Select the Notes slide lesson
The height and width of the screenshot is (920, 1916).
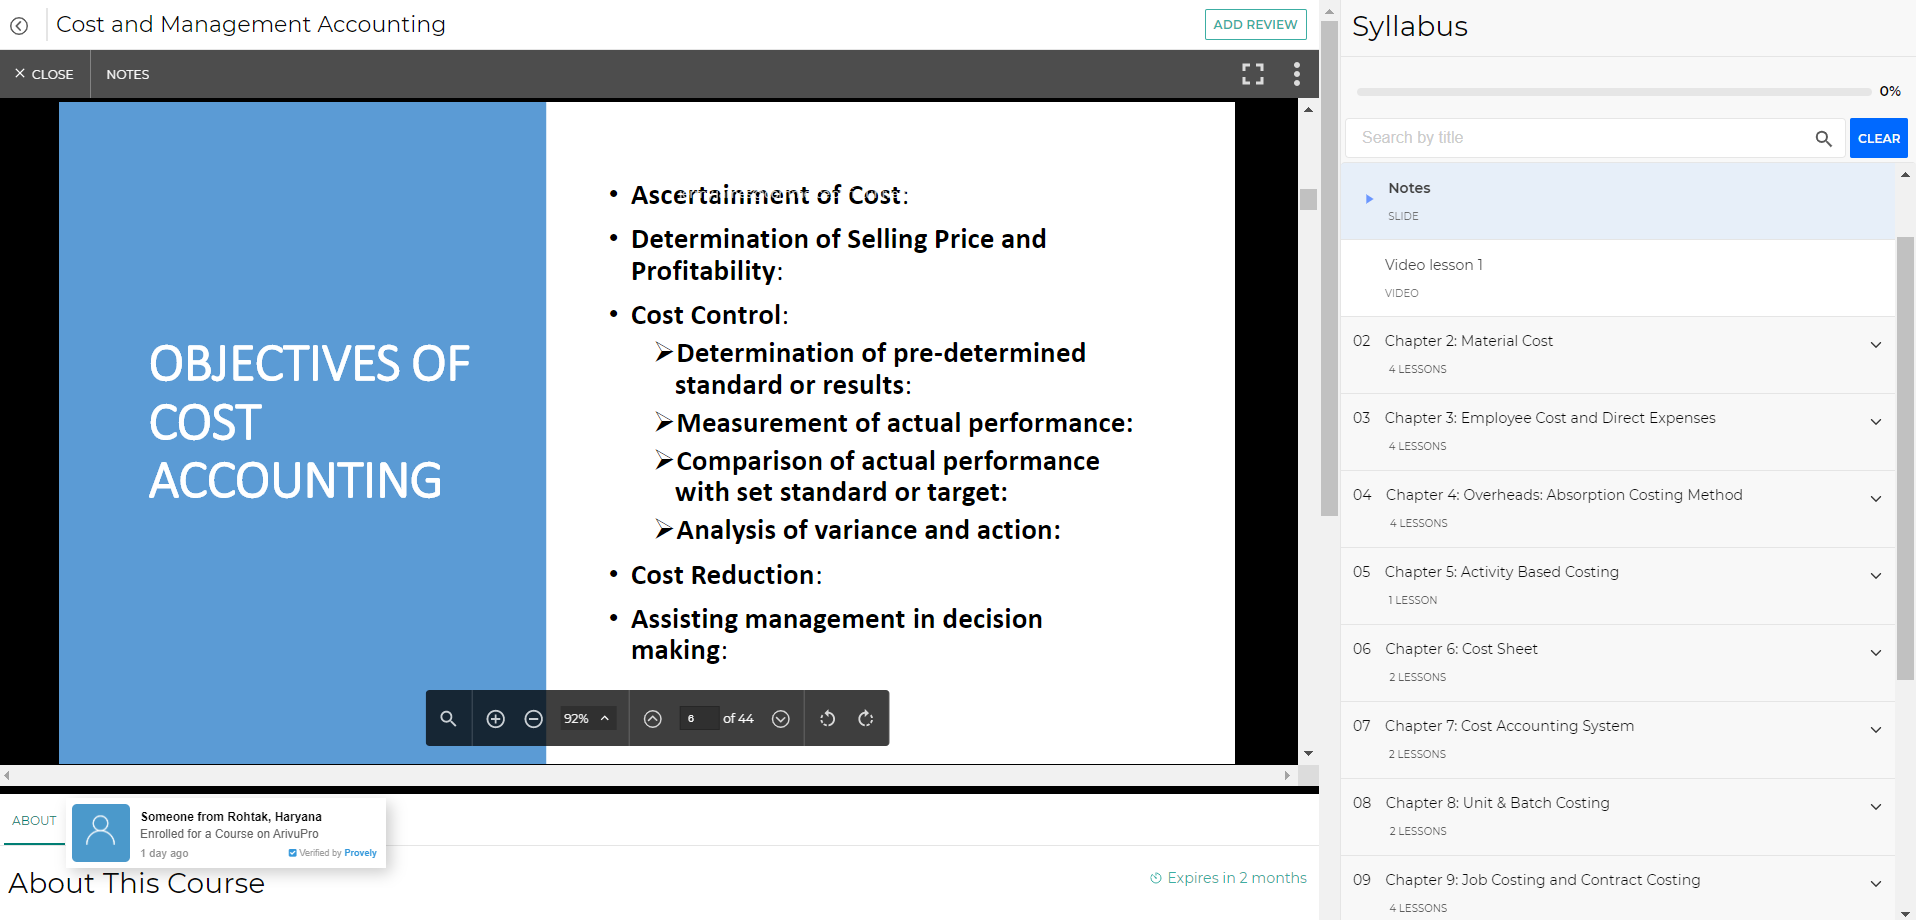point(1618,201)
